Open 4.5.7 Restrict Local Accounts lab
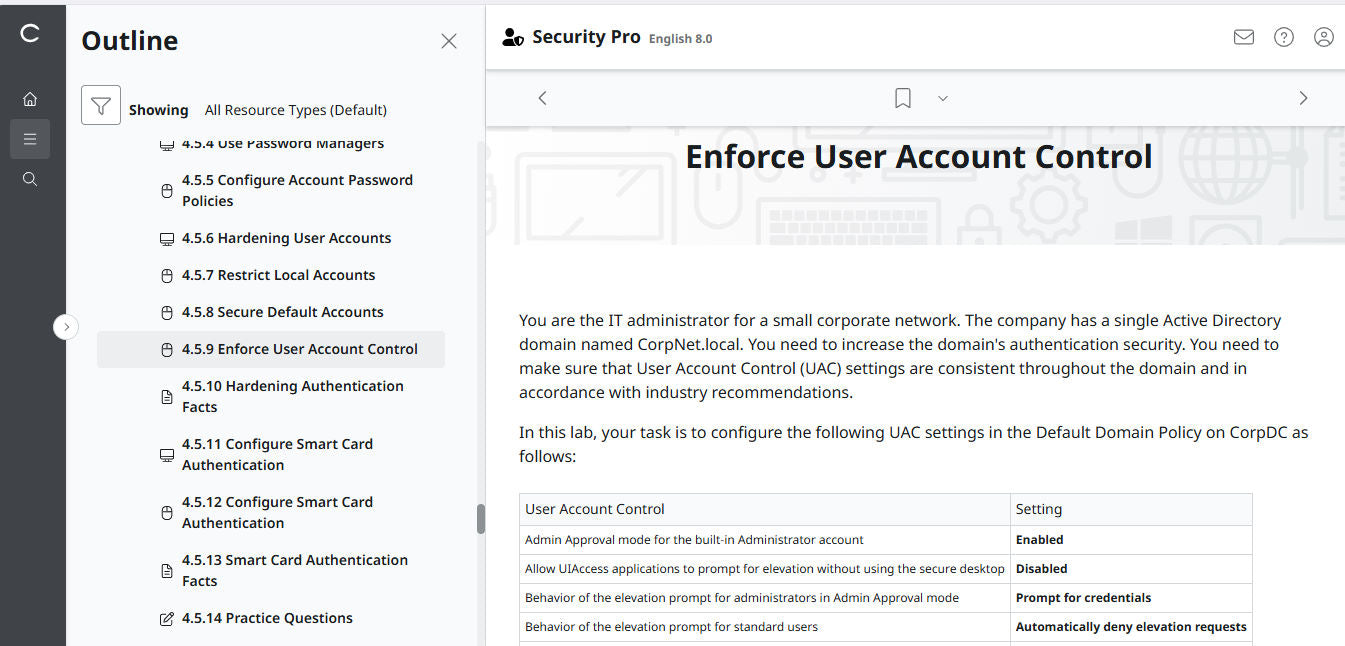Image resolution: width=1345 pixels, height=646 pixels. [278, 275]
